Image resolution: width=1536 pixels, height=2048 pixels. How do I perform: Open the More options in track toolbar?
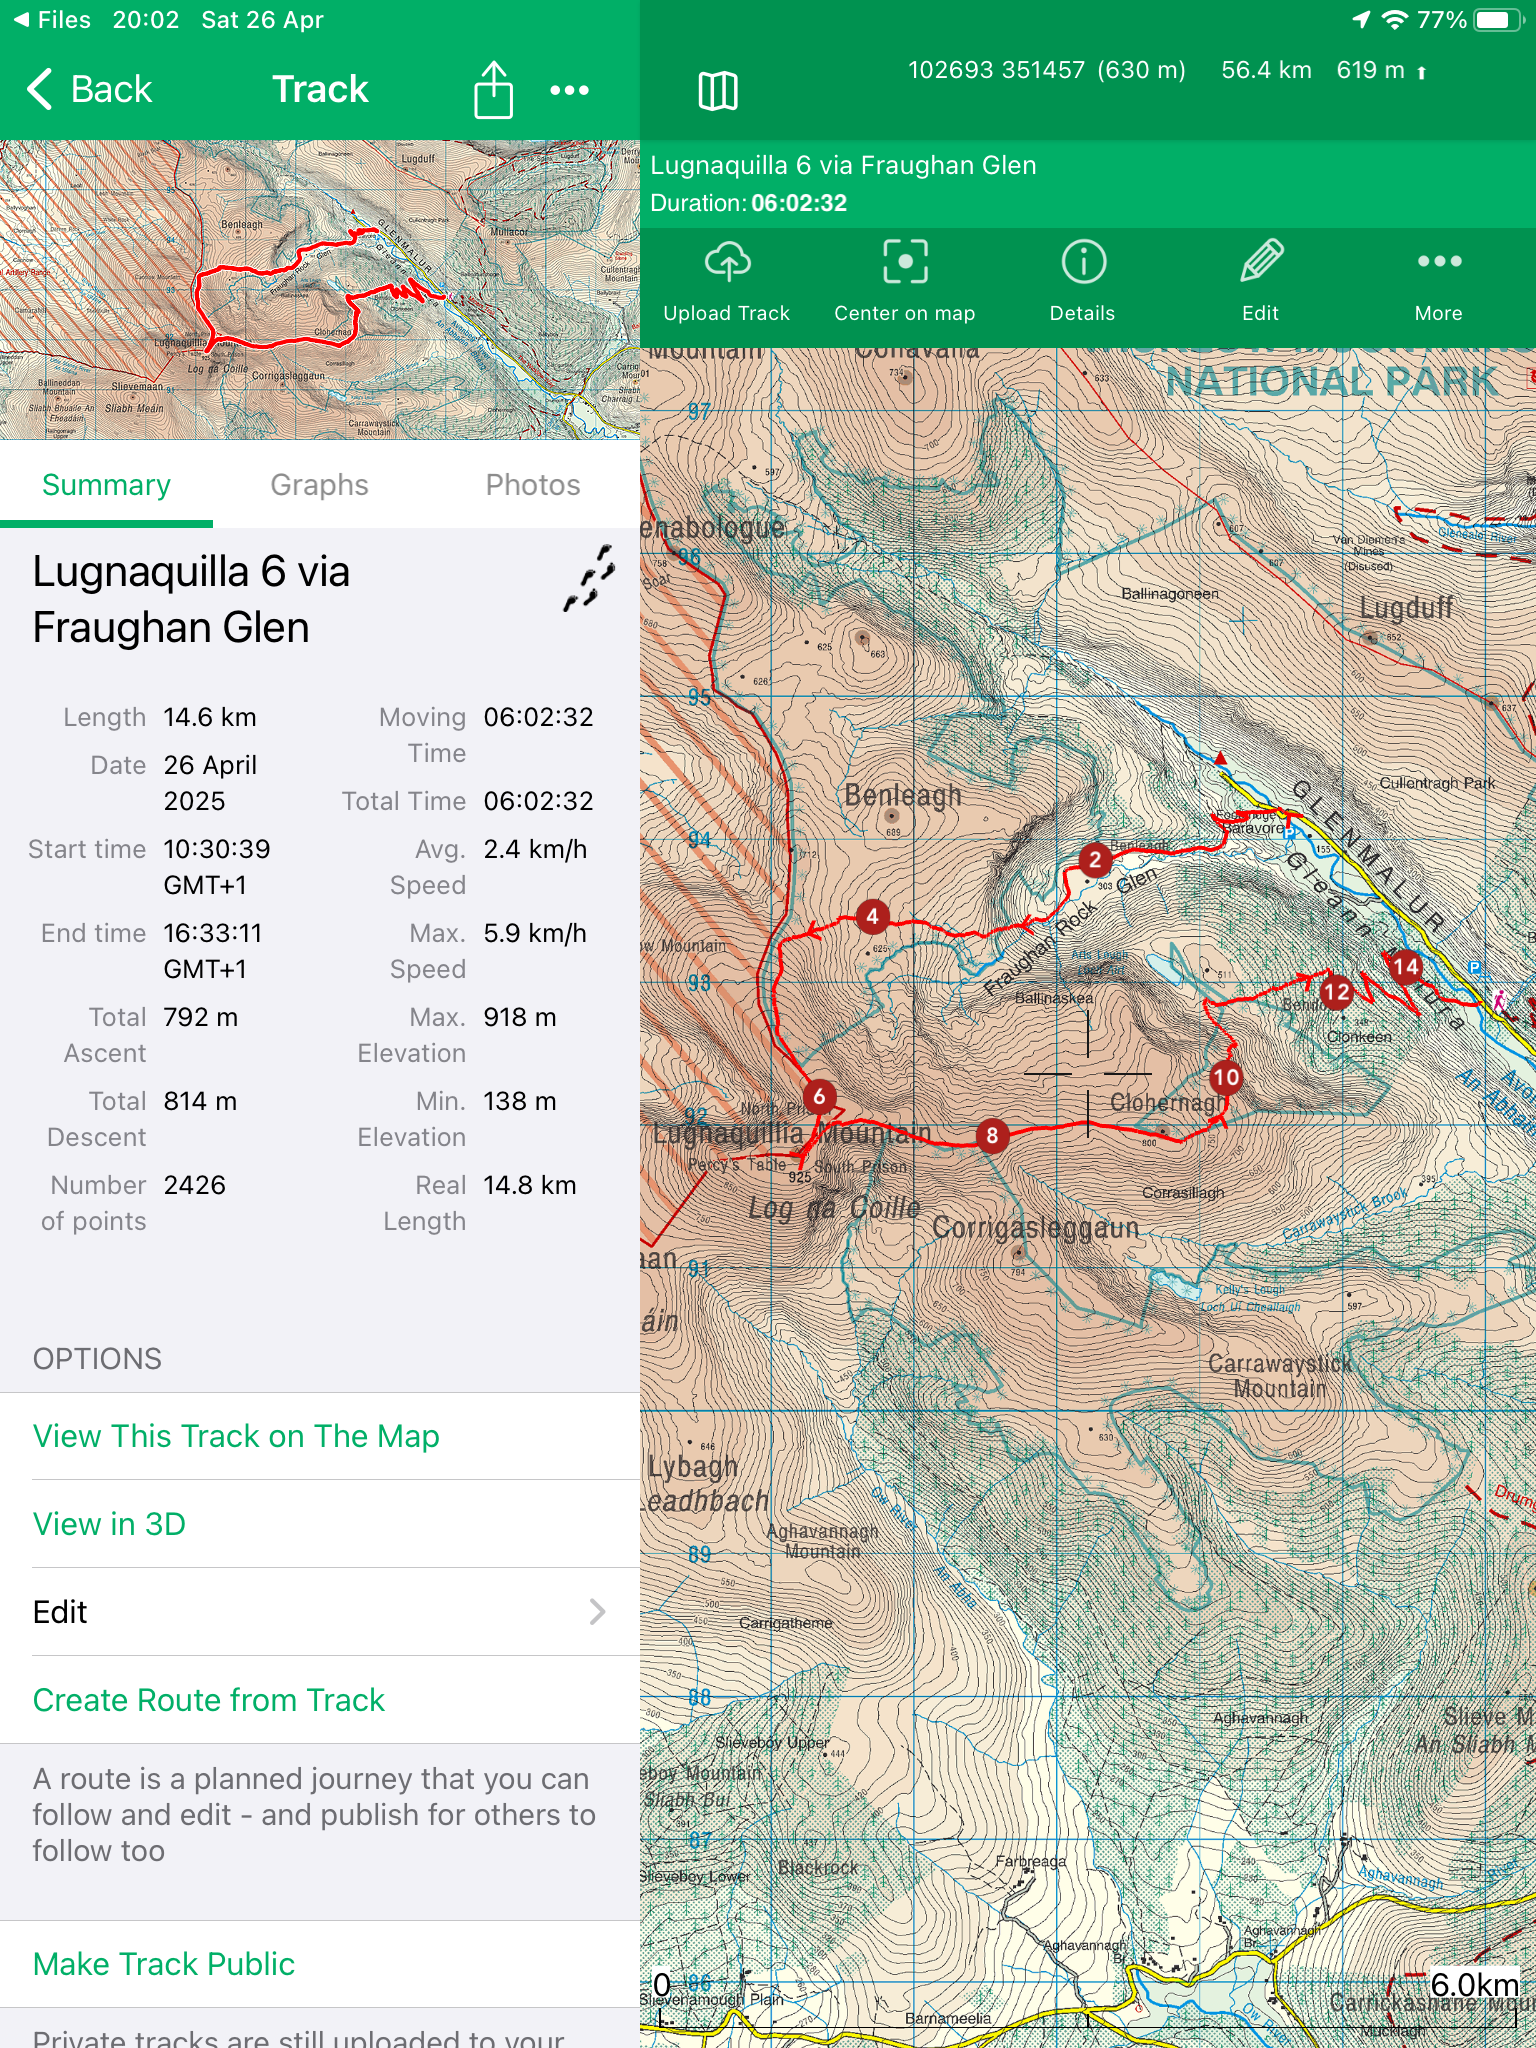[x=1438, y=263]
